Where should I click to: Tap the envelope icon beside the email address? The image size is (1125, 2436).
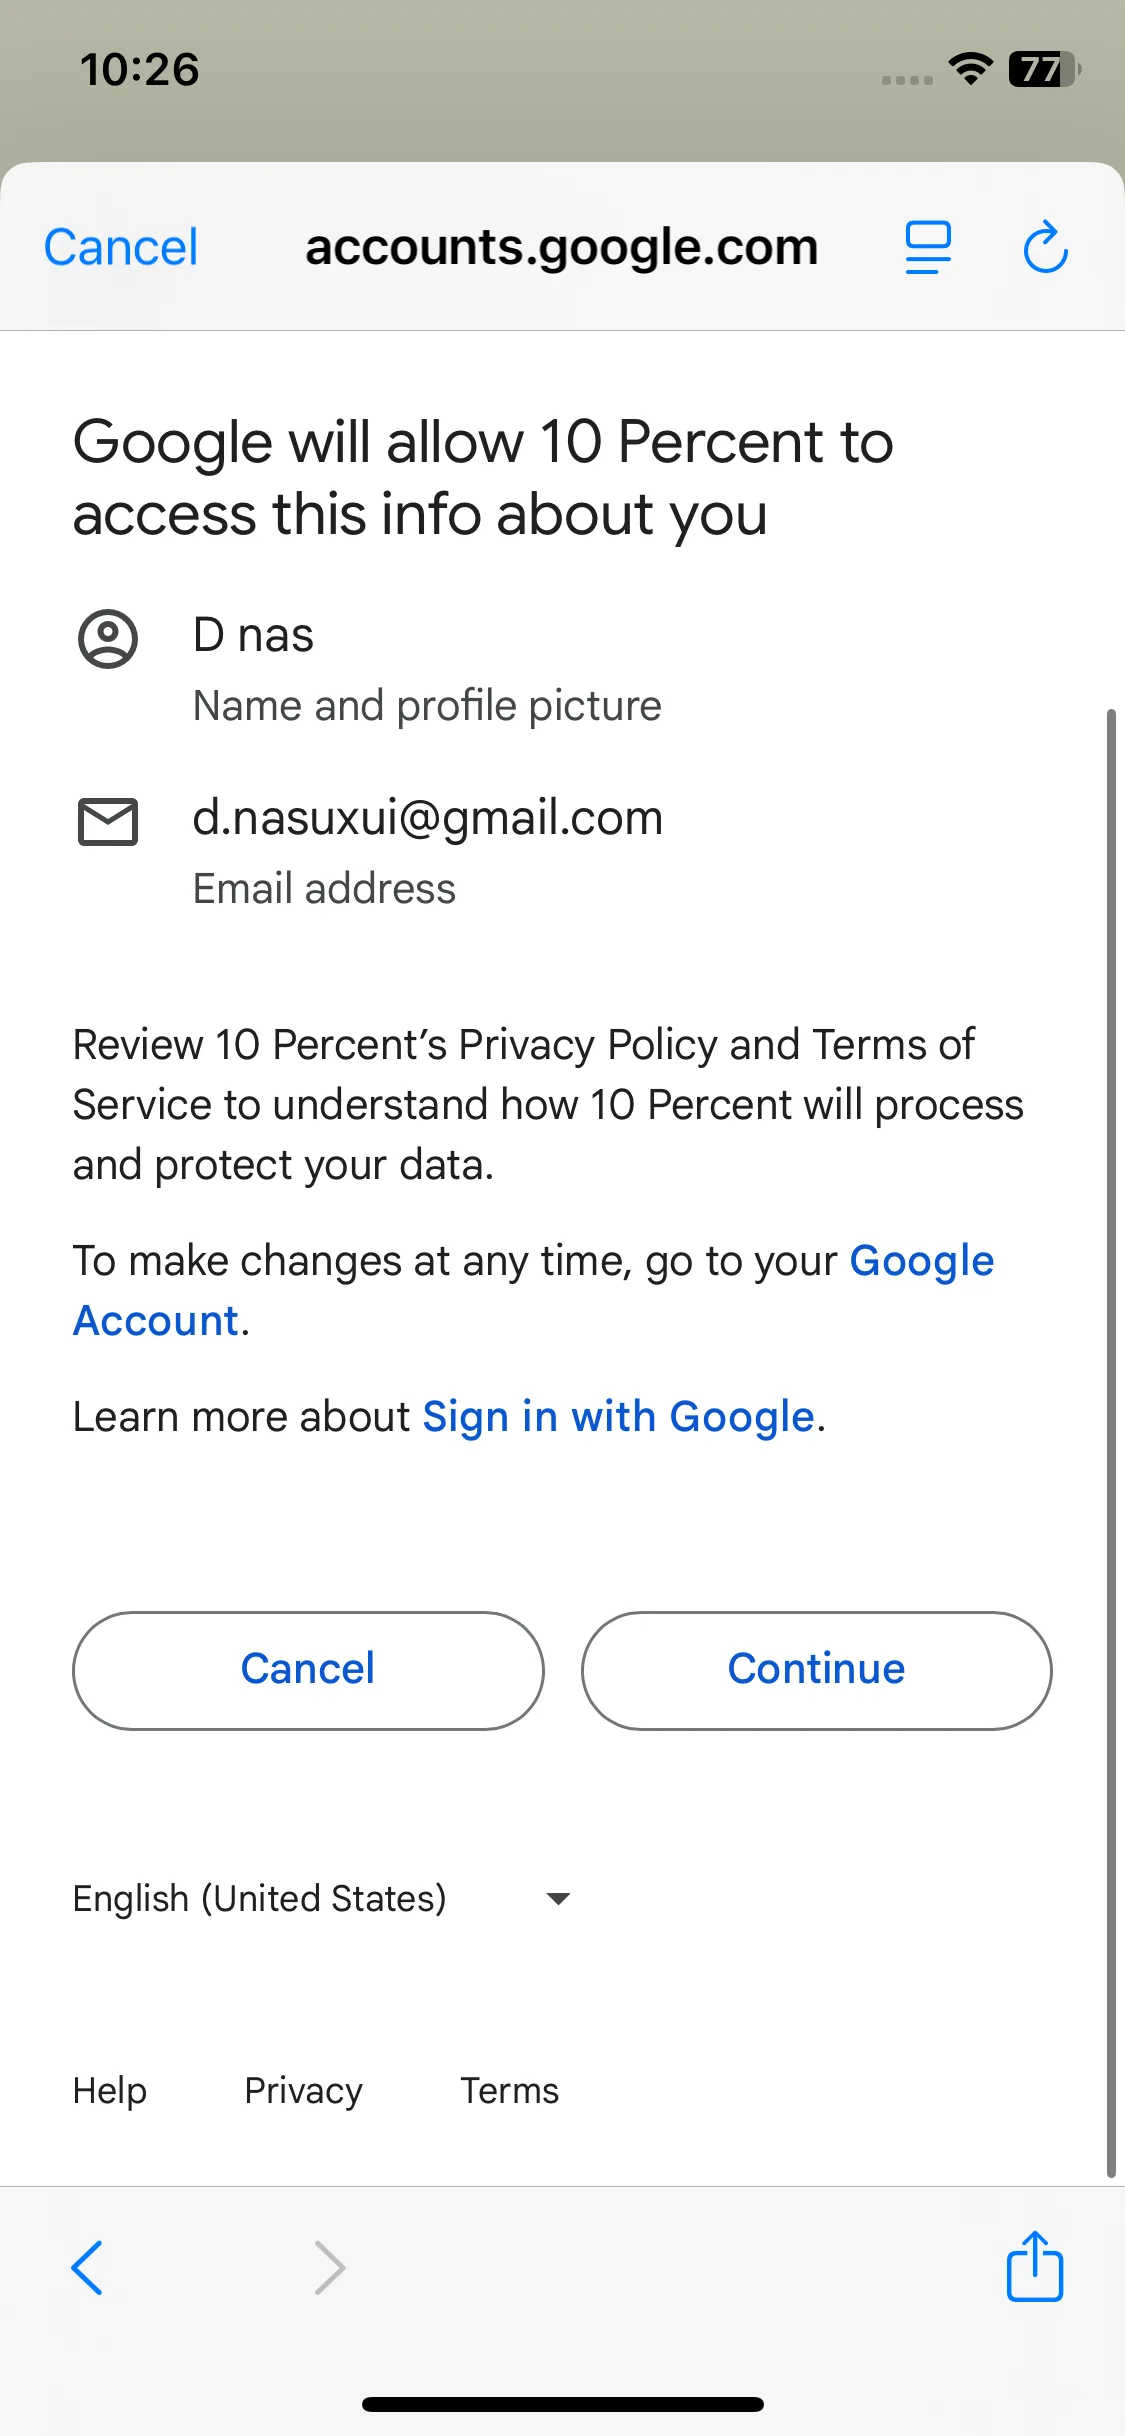(108, 822)
